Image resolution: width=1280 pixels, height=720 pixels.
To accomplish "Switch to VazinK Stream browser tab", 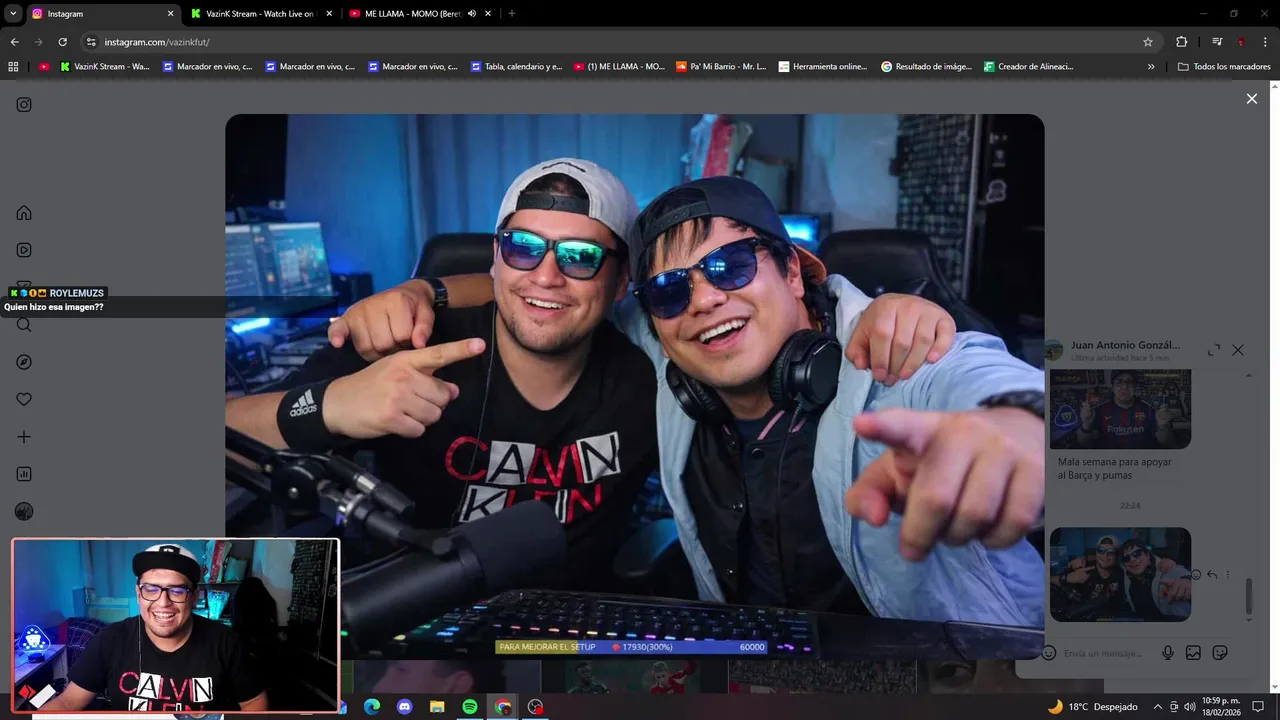I will (x=260, y=14).
